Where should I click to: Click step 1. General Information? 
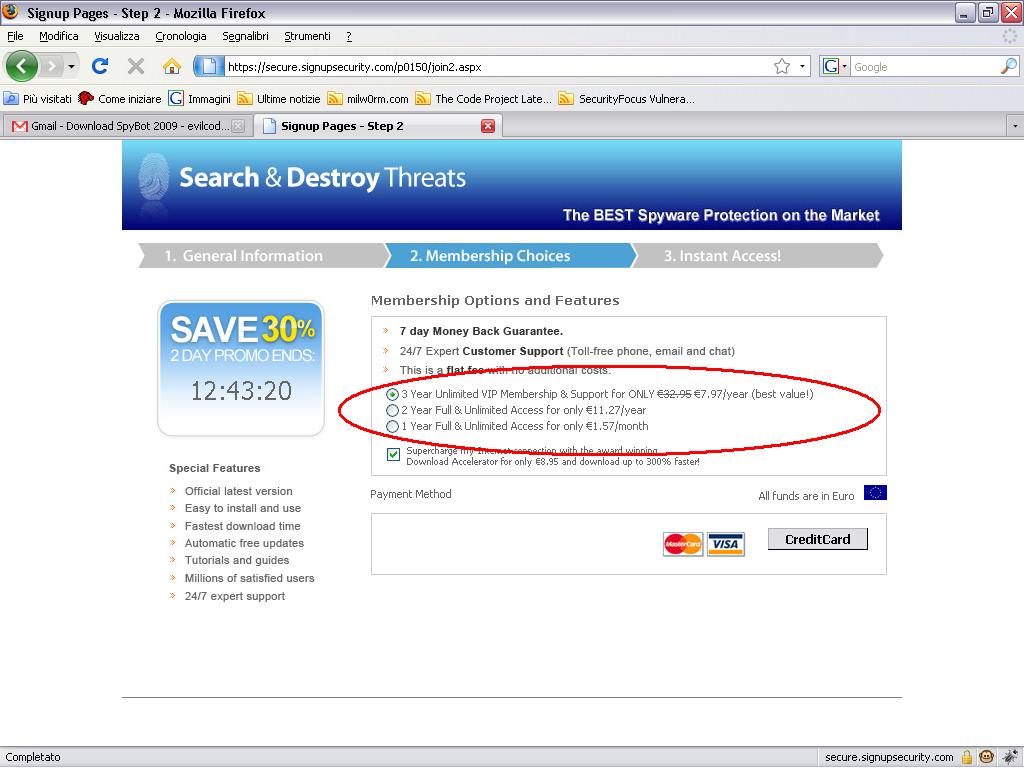(x=263, y=255)
